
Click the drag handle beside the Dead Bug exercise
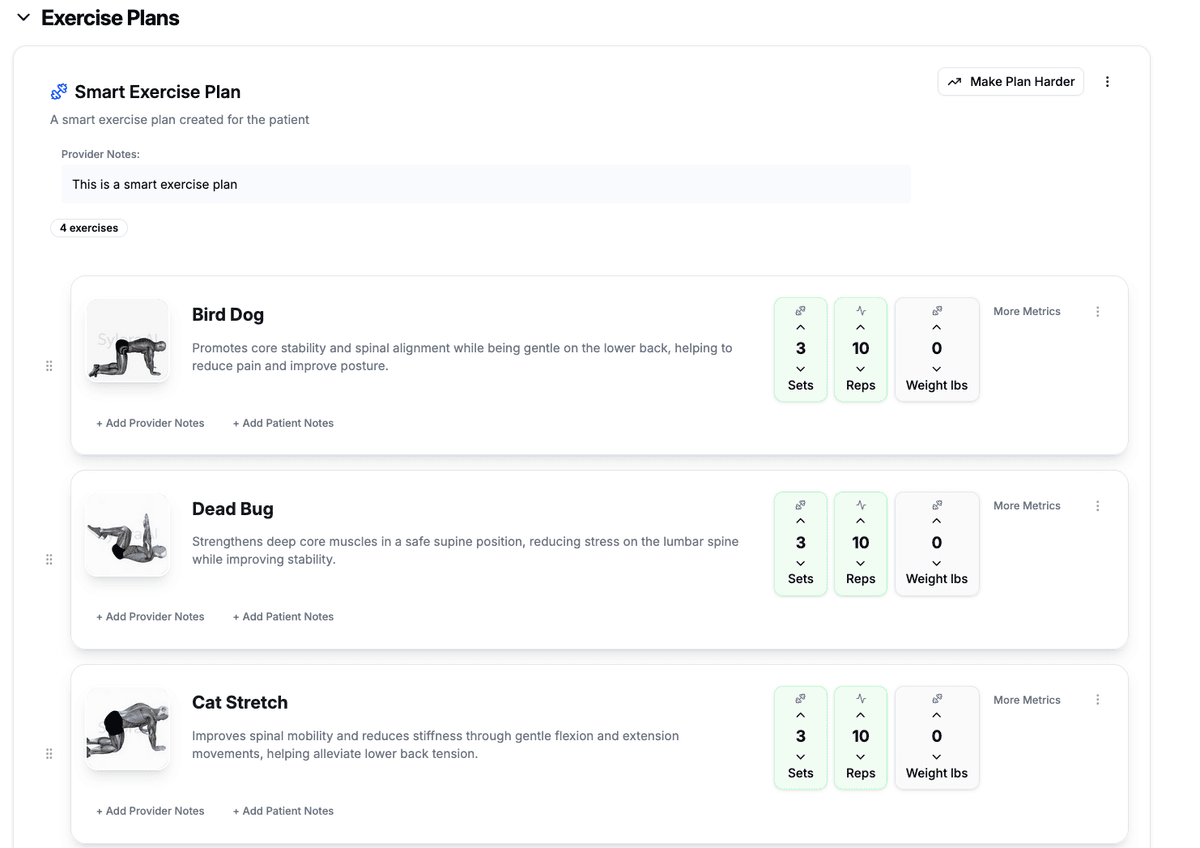(48, 559)
